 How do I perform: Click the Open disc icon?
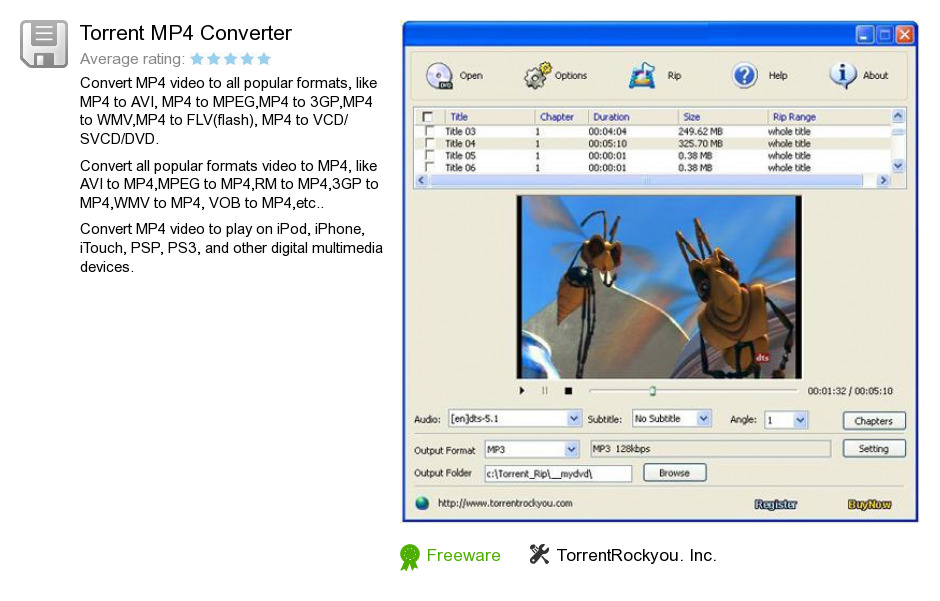[439, 76]
